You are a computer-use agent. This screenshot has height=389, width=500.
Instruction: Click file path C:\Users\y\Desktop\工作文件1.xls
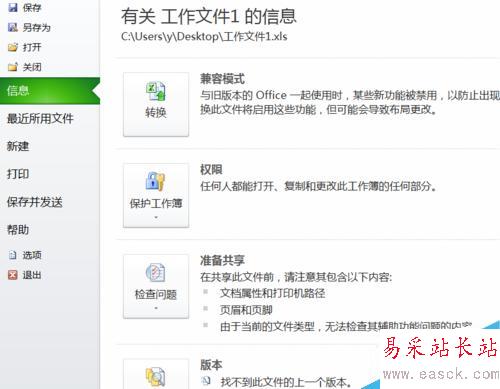(x=204, y=36)
